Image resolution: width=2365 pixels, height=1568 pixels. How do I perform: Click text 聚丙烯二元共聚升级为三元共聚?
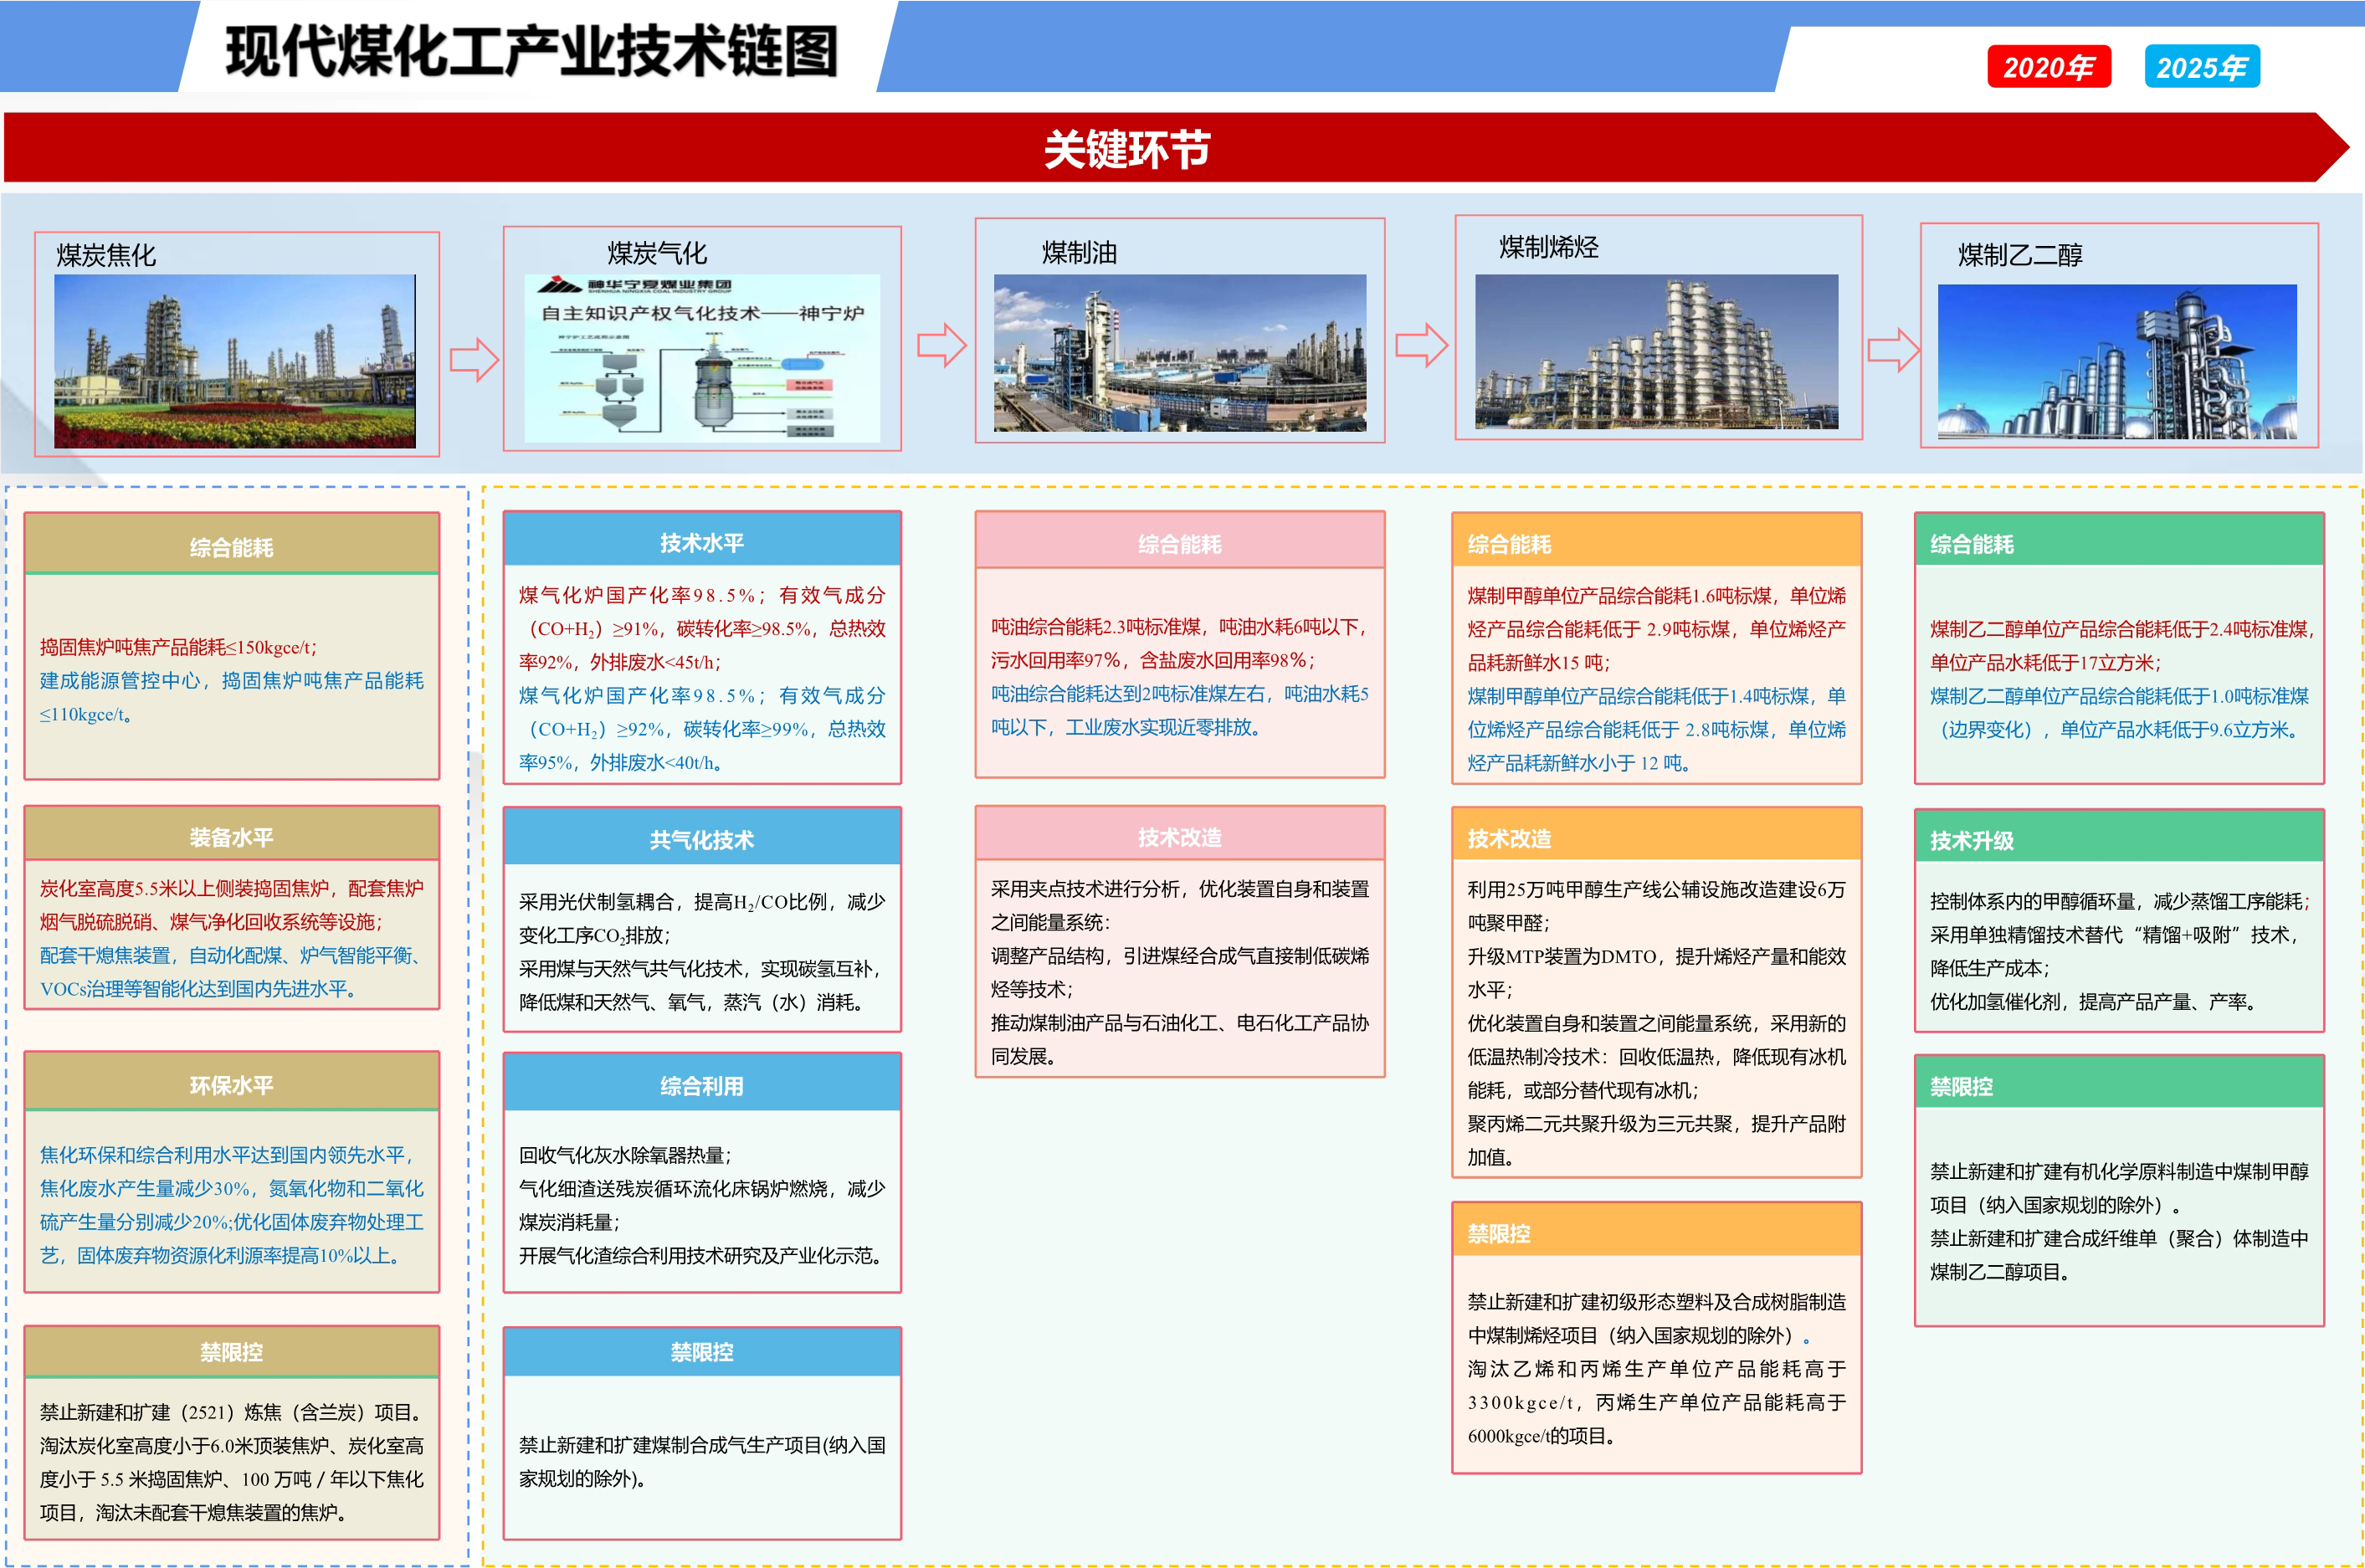pos(1600,1124)
